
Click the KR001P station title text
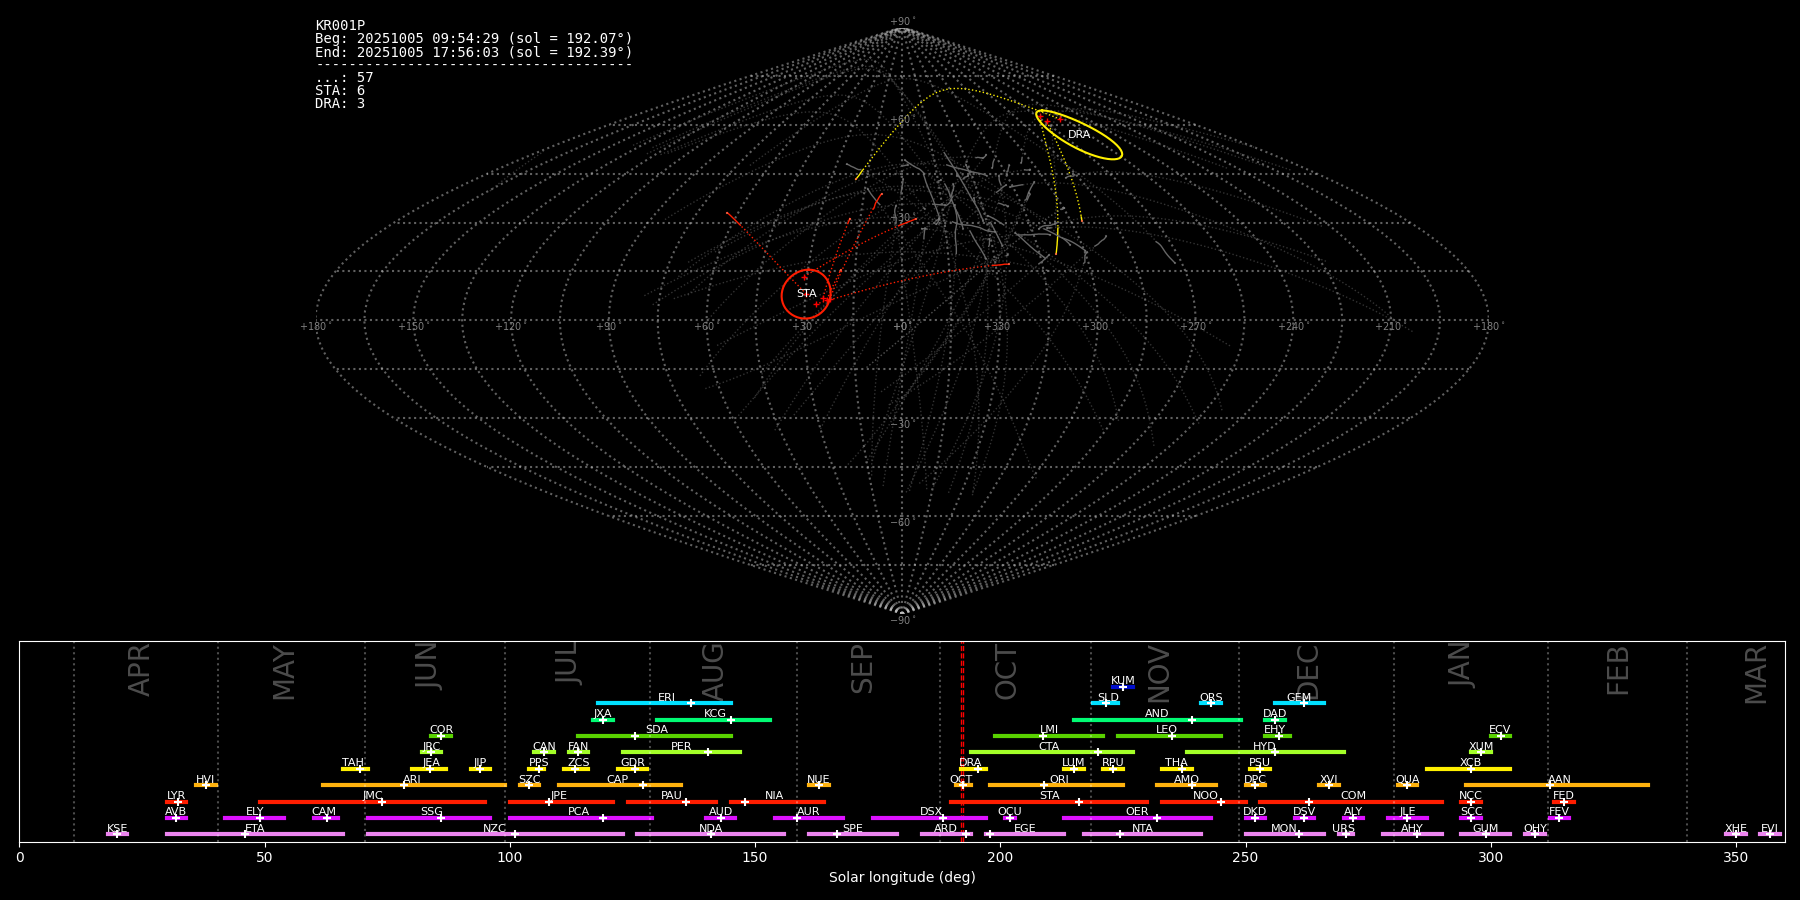click(x=340, y=26)
